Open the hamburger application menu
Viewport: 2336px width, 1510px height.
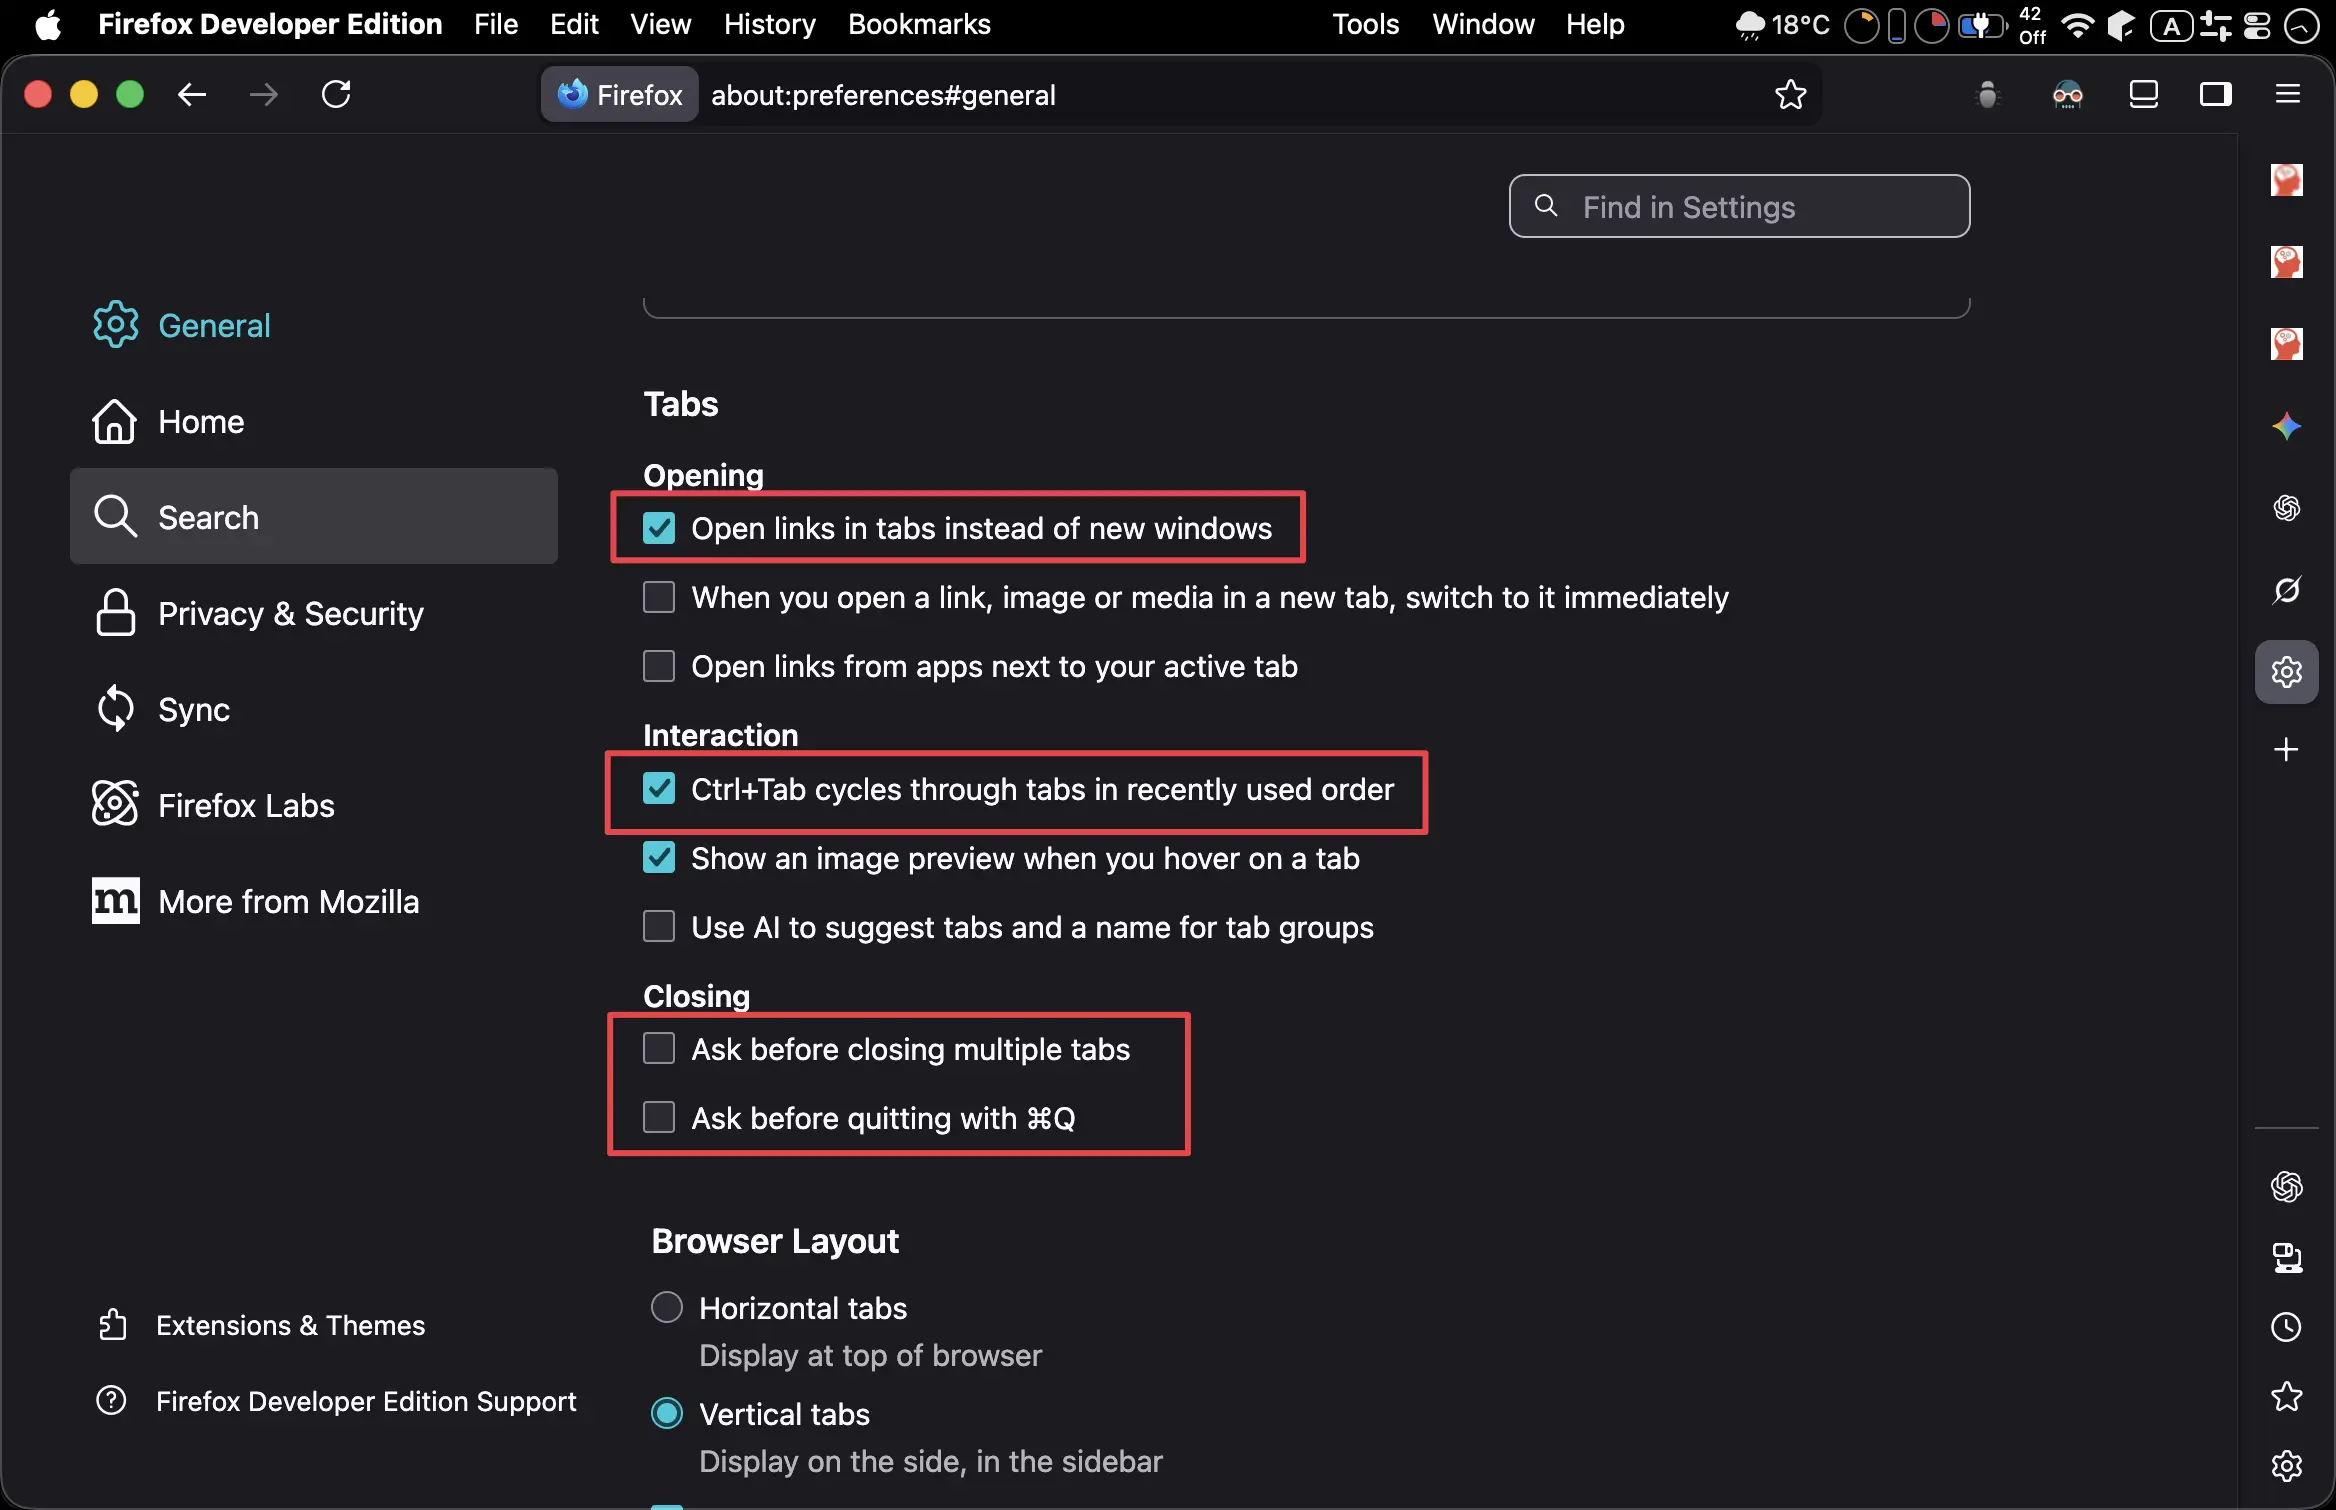pyautogui.click(x=2288, y=95)
